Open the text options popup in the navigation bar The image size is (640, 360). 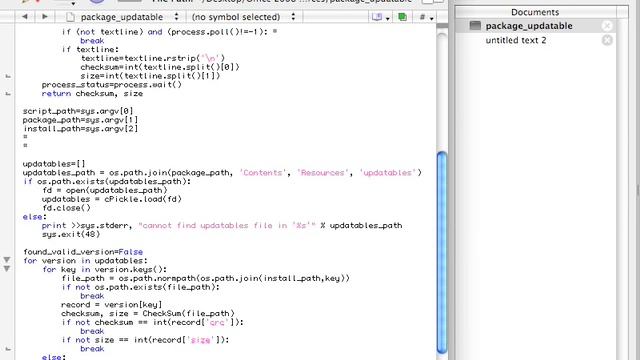pos(380,17)
